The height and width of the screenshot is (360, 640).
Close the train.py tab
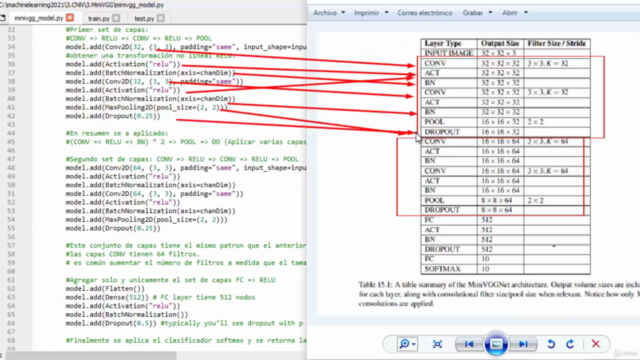[116, 18]
